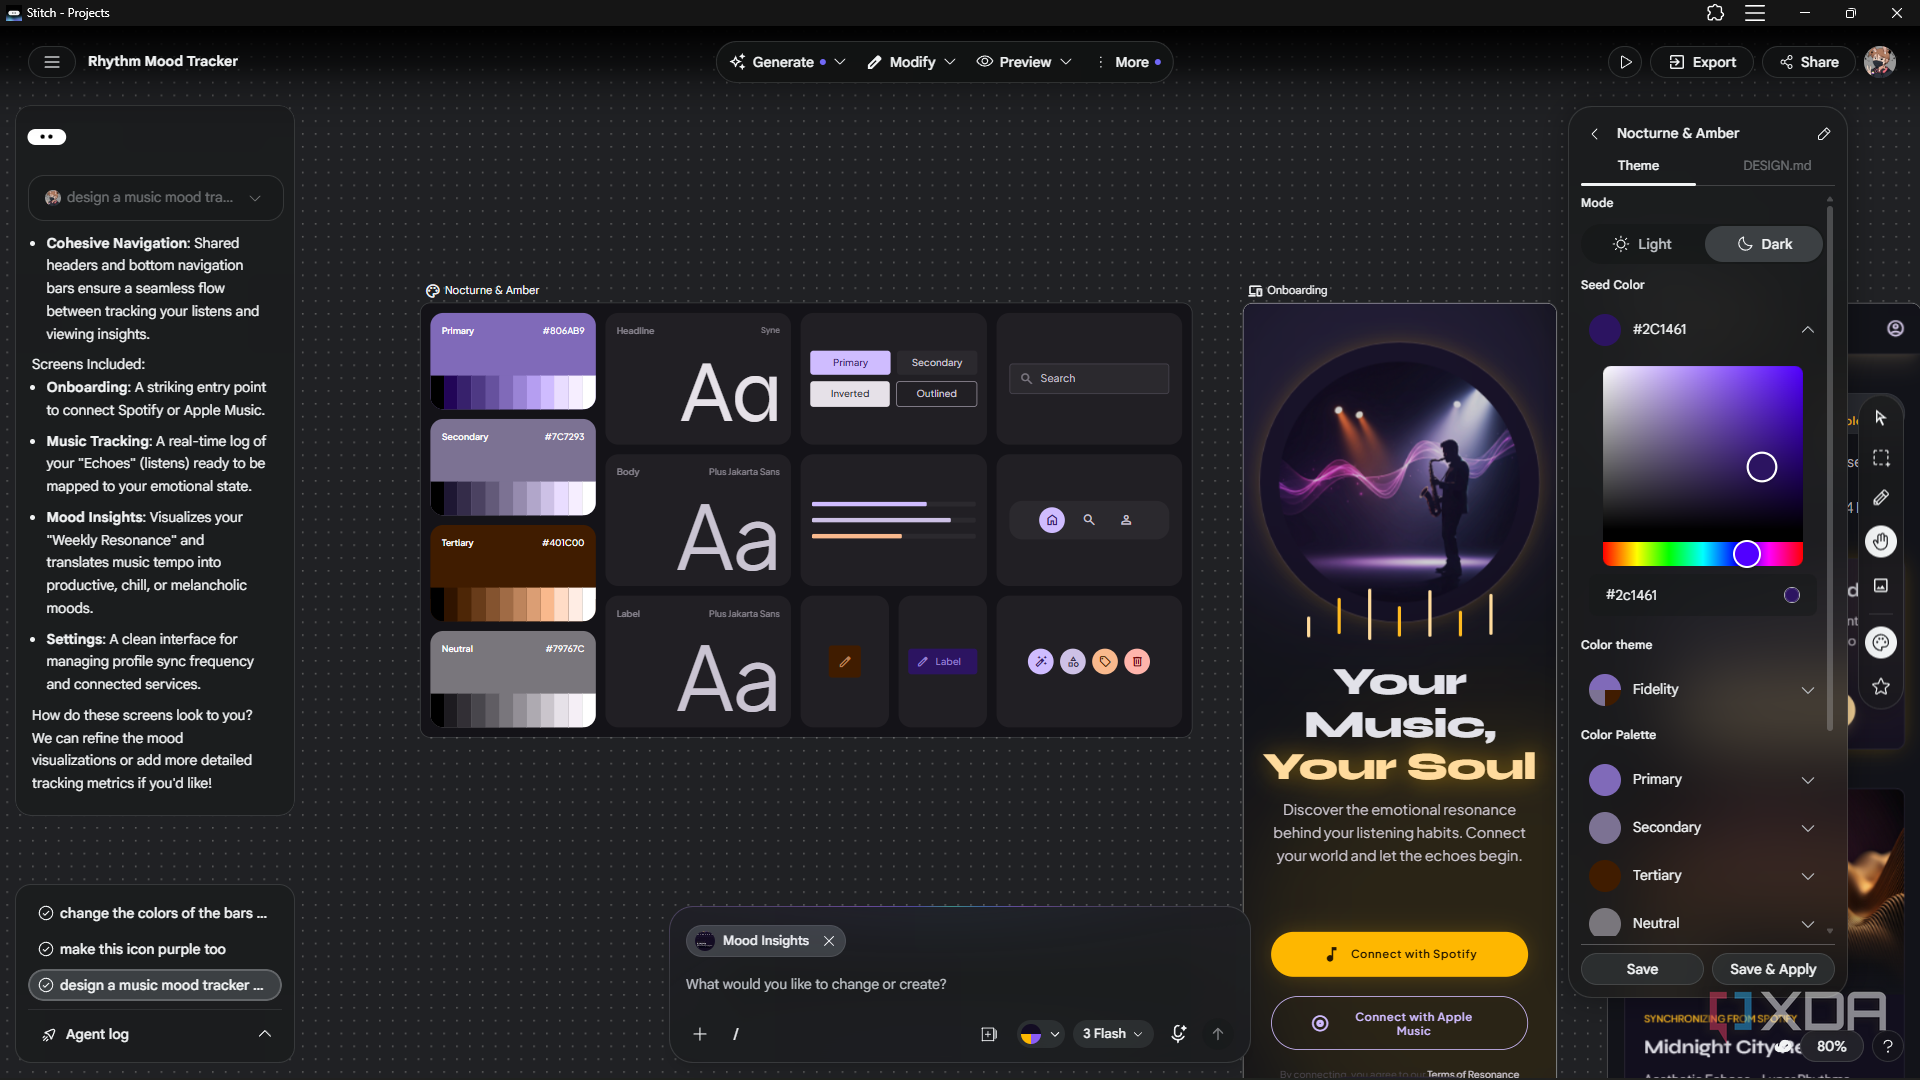The image size is (1920, 1080).
Task: Click the microphone voice input icon
Action: pos(1179,1034)
